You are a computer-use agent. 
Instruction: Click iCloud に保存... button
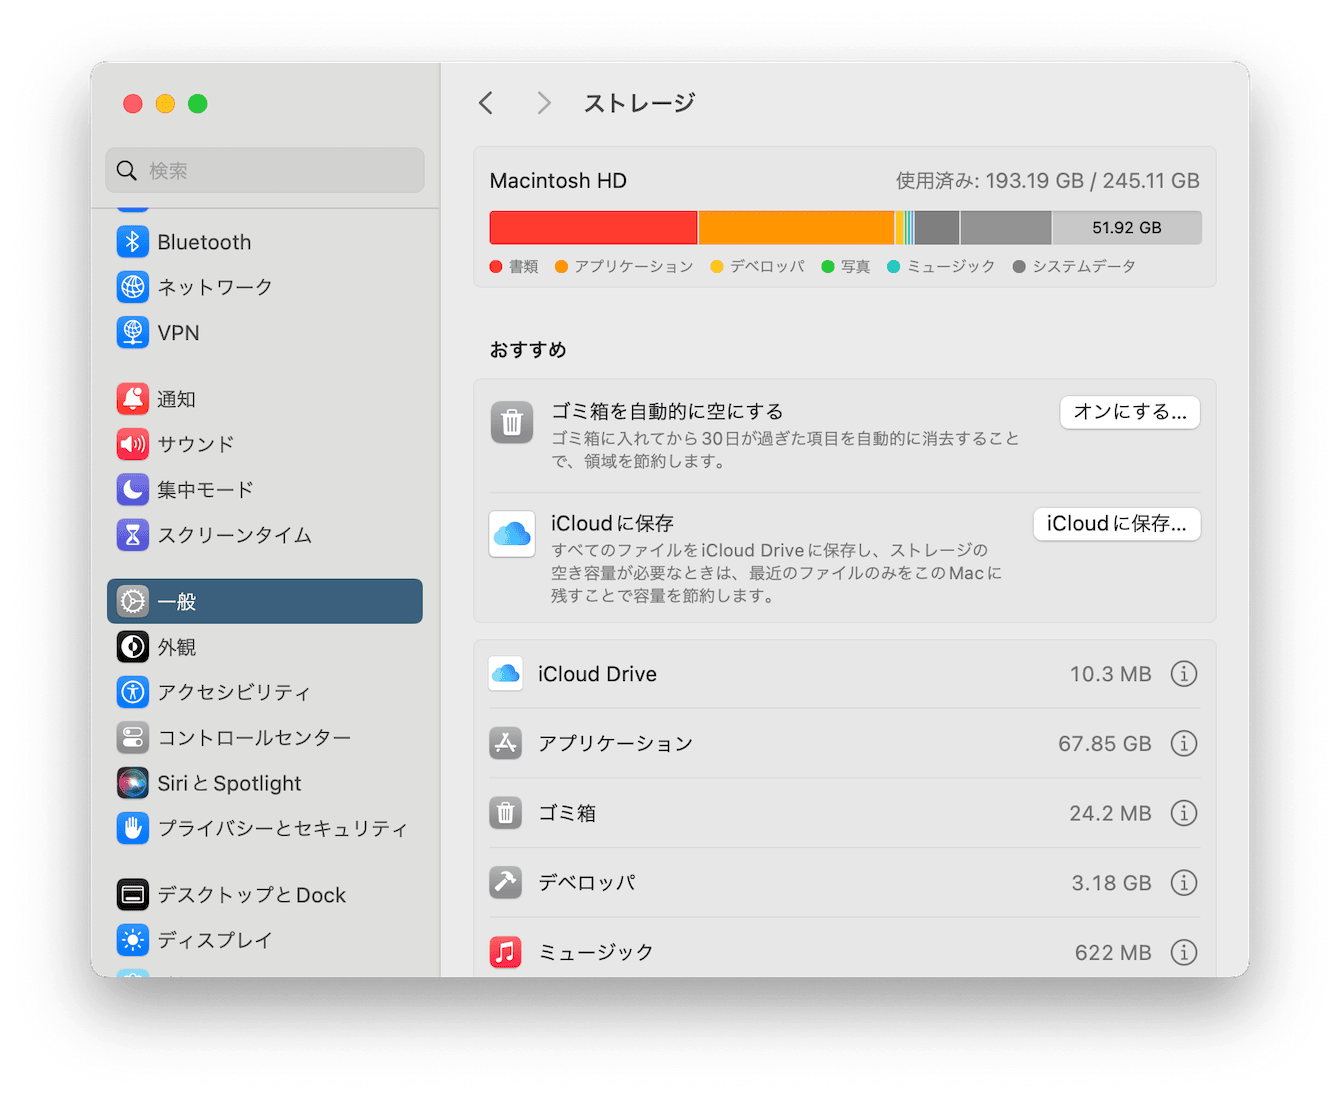(x=1117, y=524)
